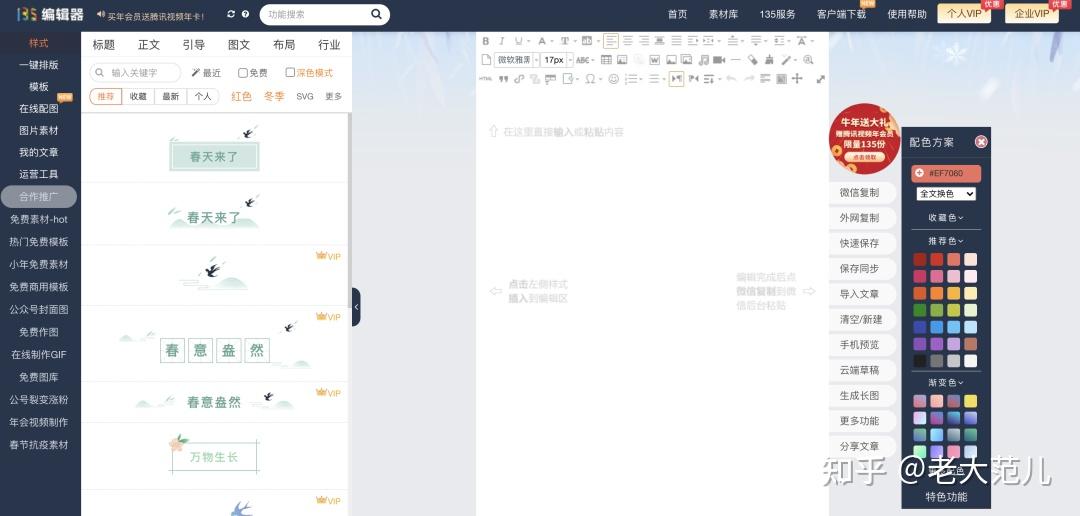This screenshot has height=516, width=1080.
Task: Select the 最新 filter tab
Action: point(170,96)
